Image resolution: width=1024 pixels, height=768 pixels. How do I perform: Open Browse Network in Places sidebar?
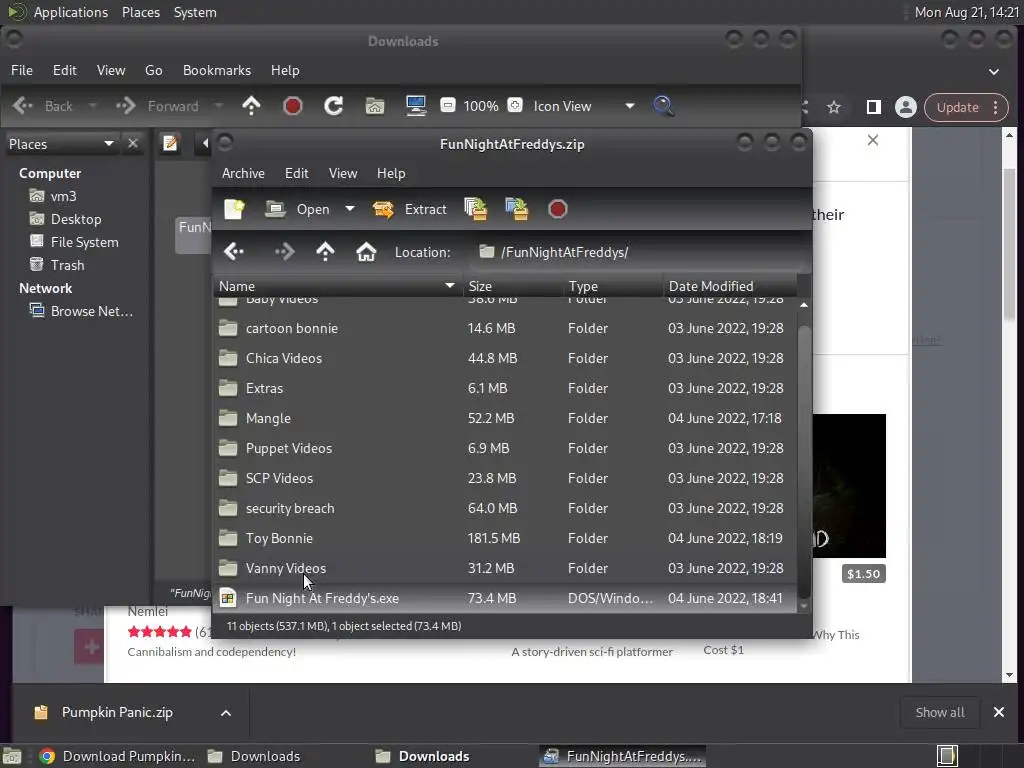(91, 312)
